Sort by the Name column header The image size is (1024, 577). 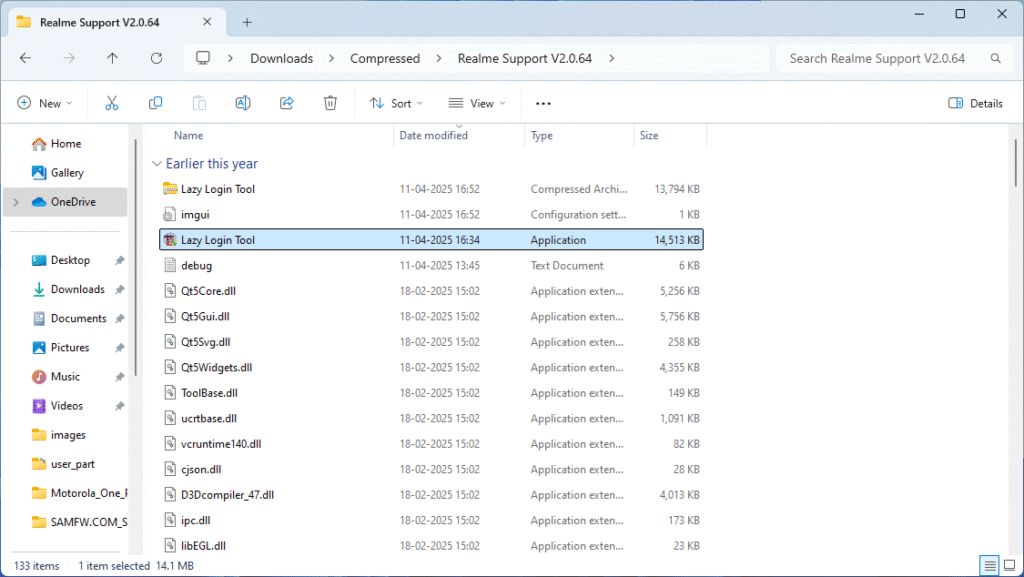point(188,135)
